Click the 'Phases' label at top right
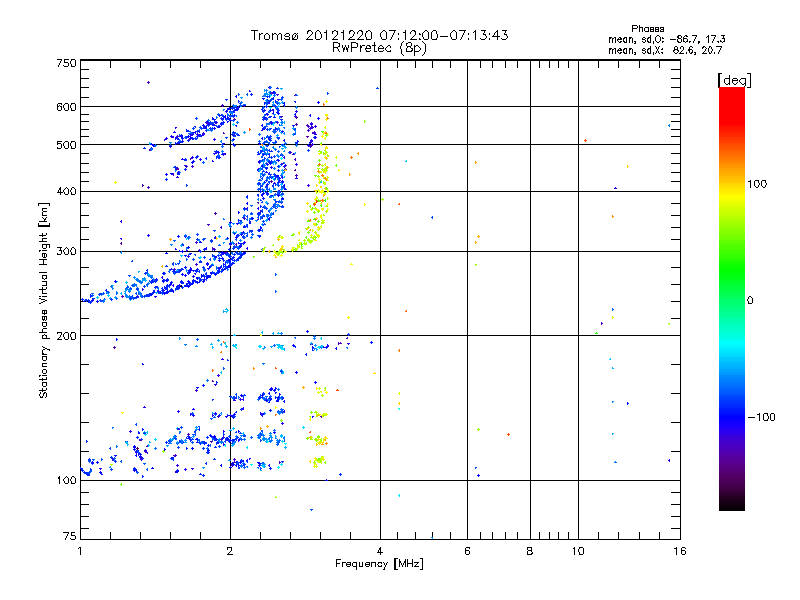The width and height of the screenshot is (800, 600). pos(647,29)
